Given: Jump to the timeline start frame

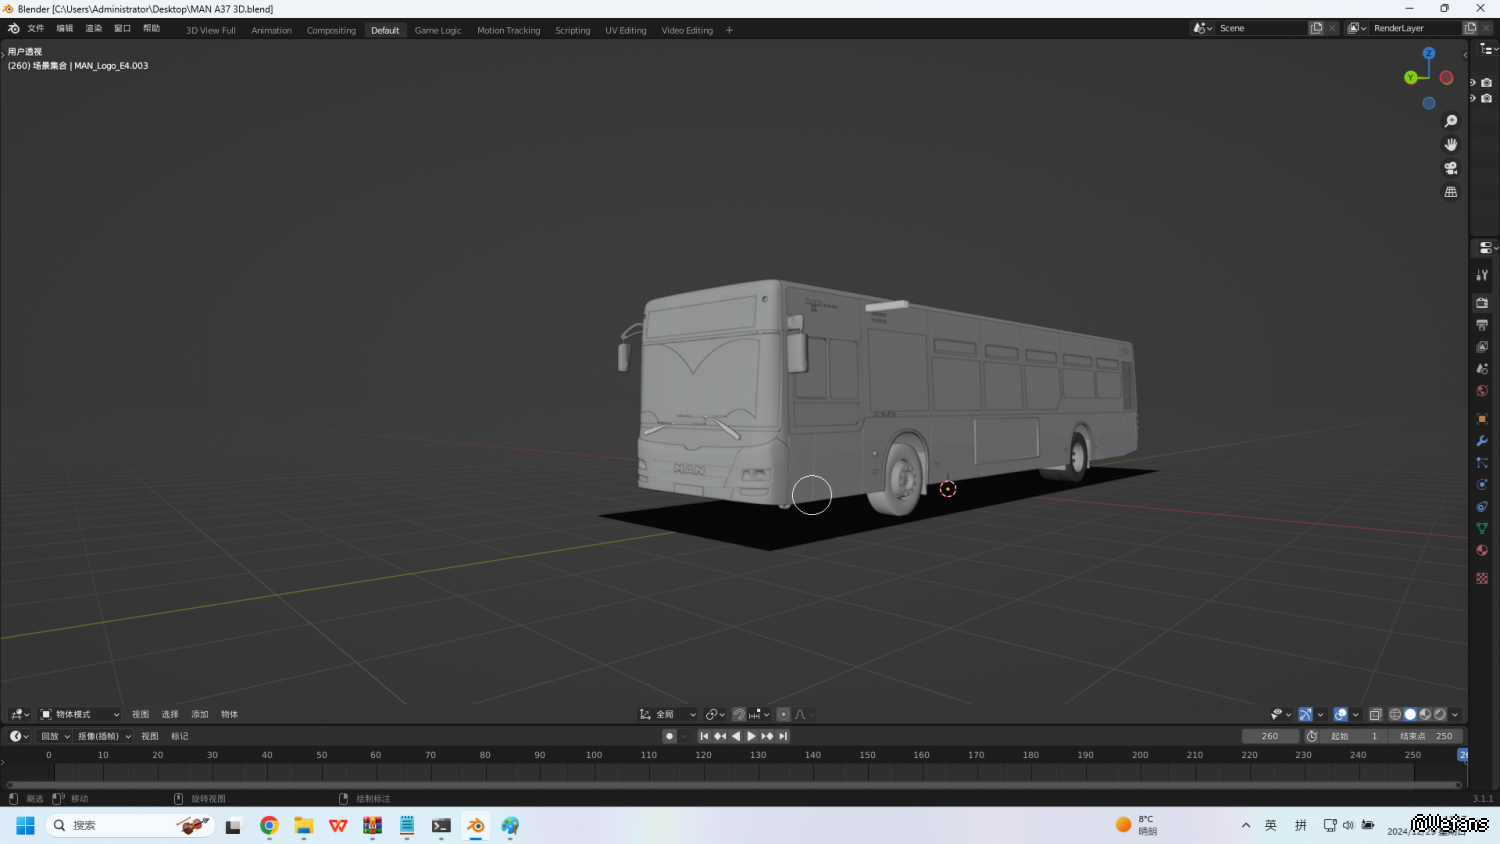Looking at the screenshot, I should (x=704, y=736).
